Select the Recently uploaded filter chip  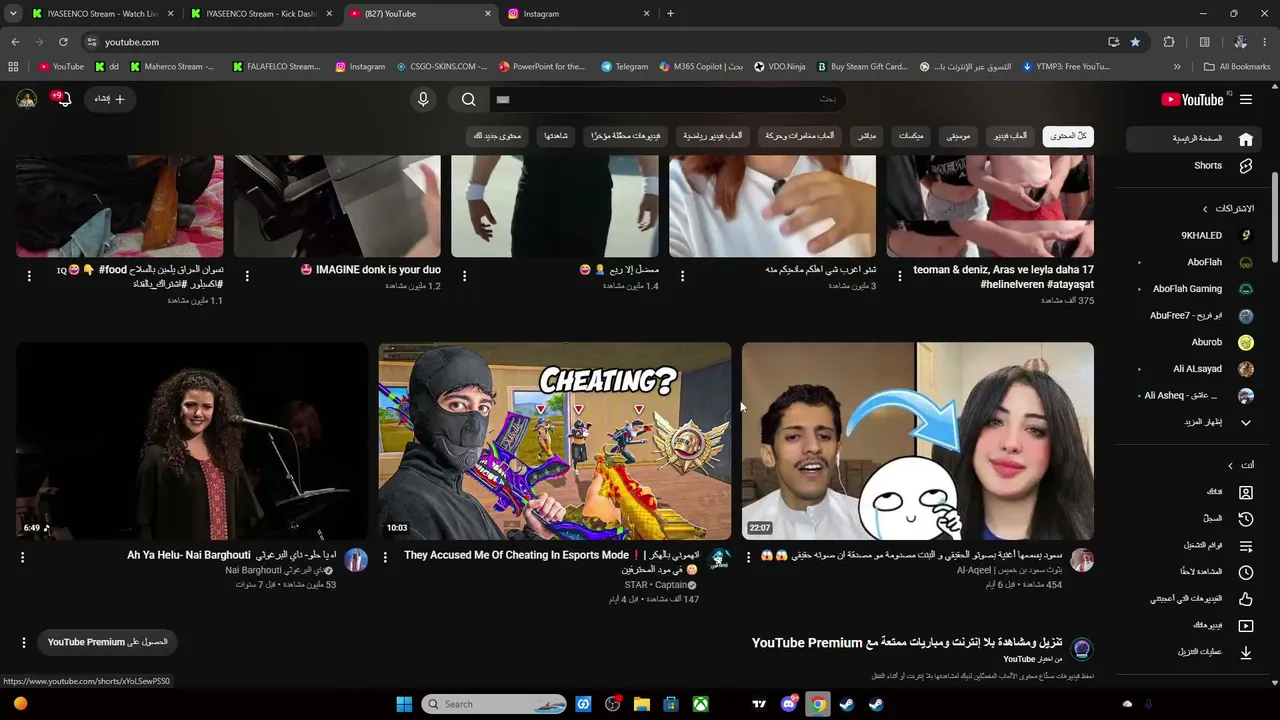(x=626, y=136)
